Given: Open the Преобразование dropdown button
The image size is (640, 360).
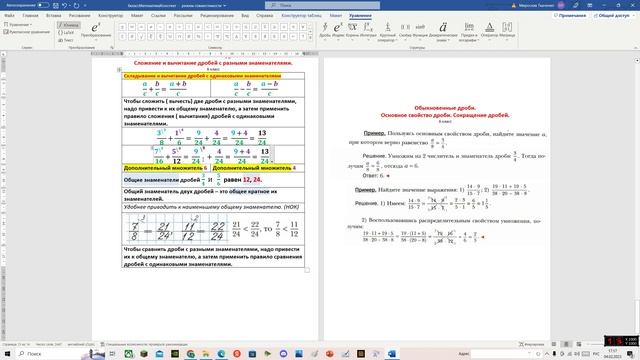Looking at the screenshot, I should (96, 32).
